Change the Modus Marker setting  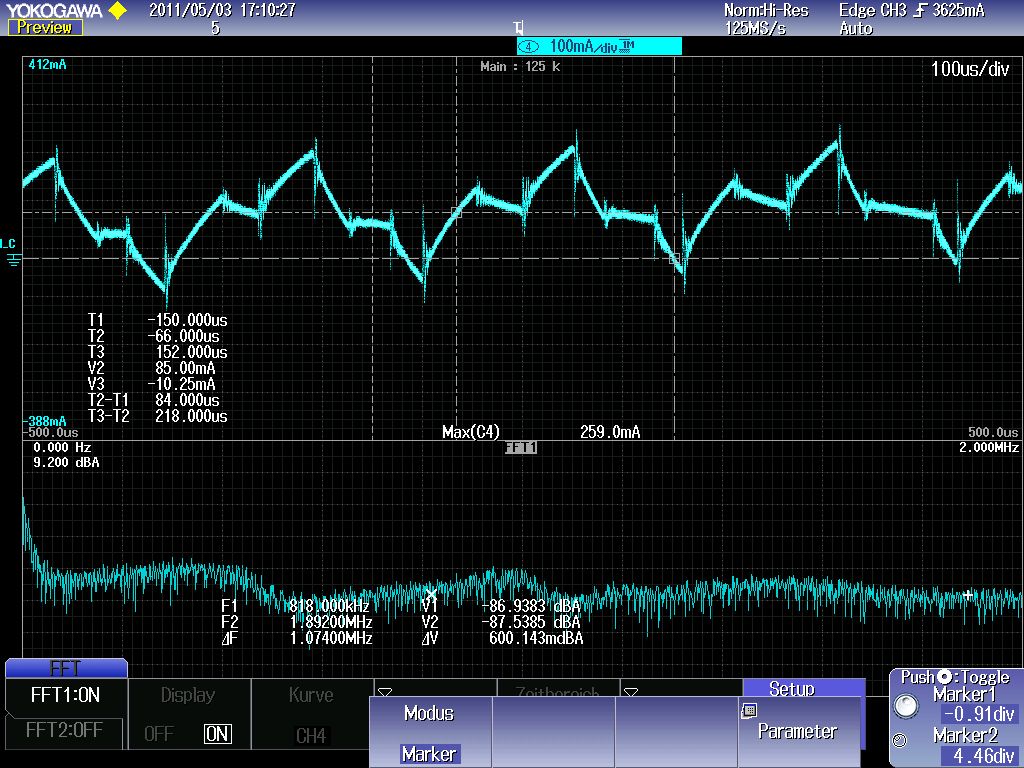point(429,733)
